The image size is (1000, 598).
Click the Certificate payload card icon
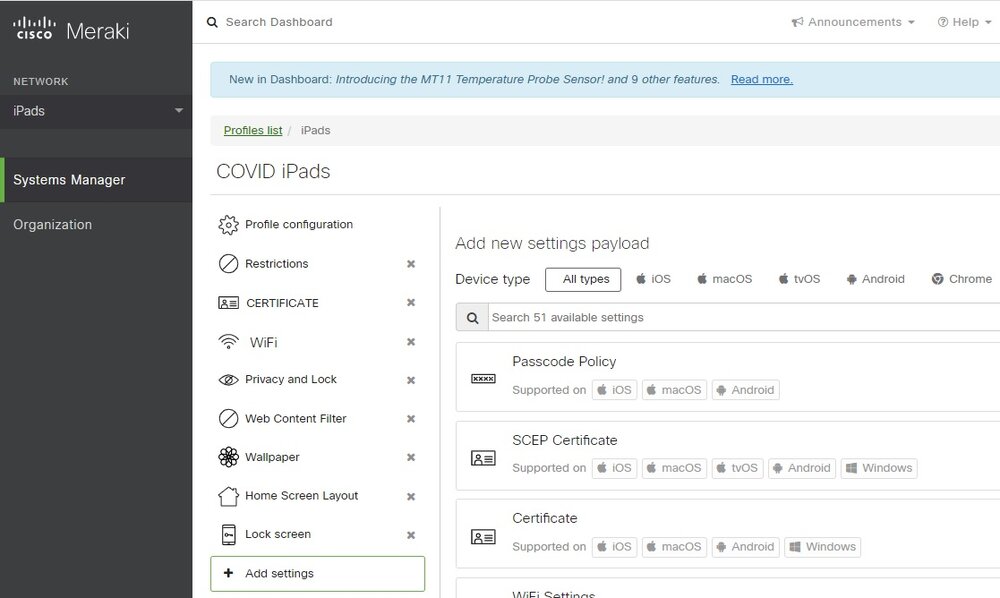coord(483,537)
